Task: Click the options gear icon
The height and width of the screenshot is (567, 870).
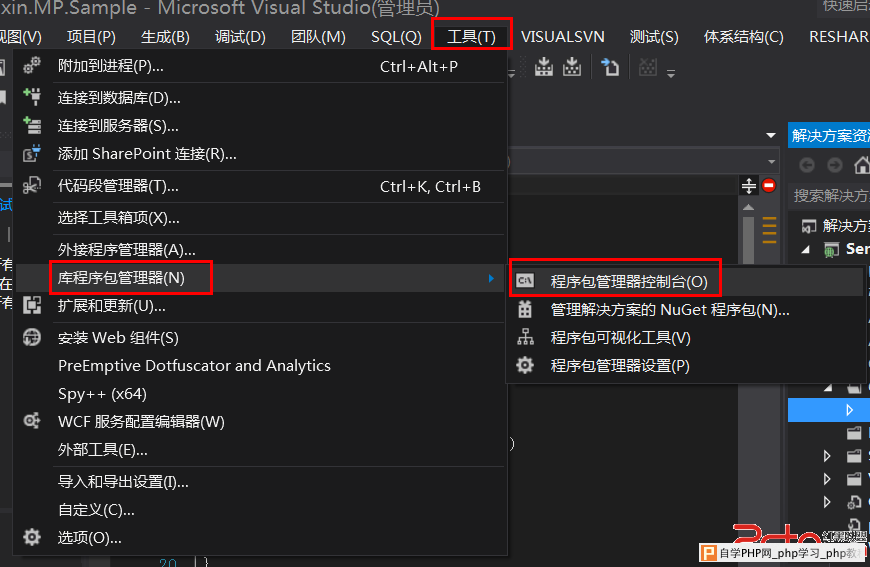Action: 32,537
